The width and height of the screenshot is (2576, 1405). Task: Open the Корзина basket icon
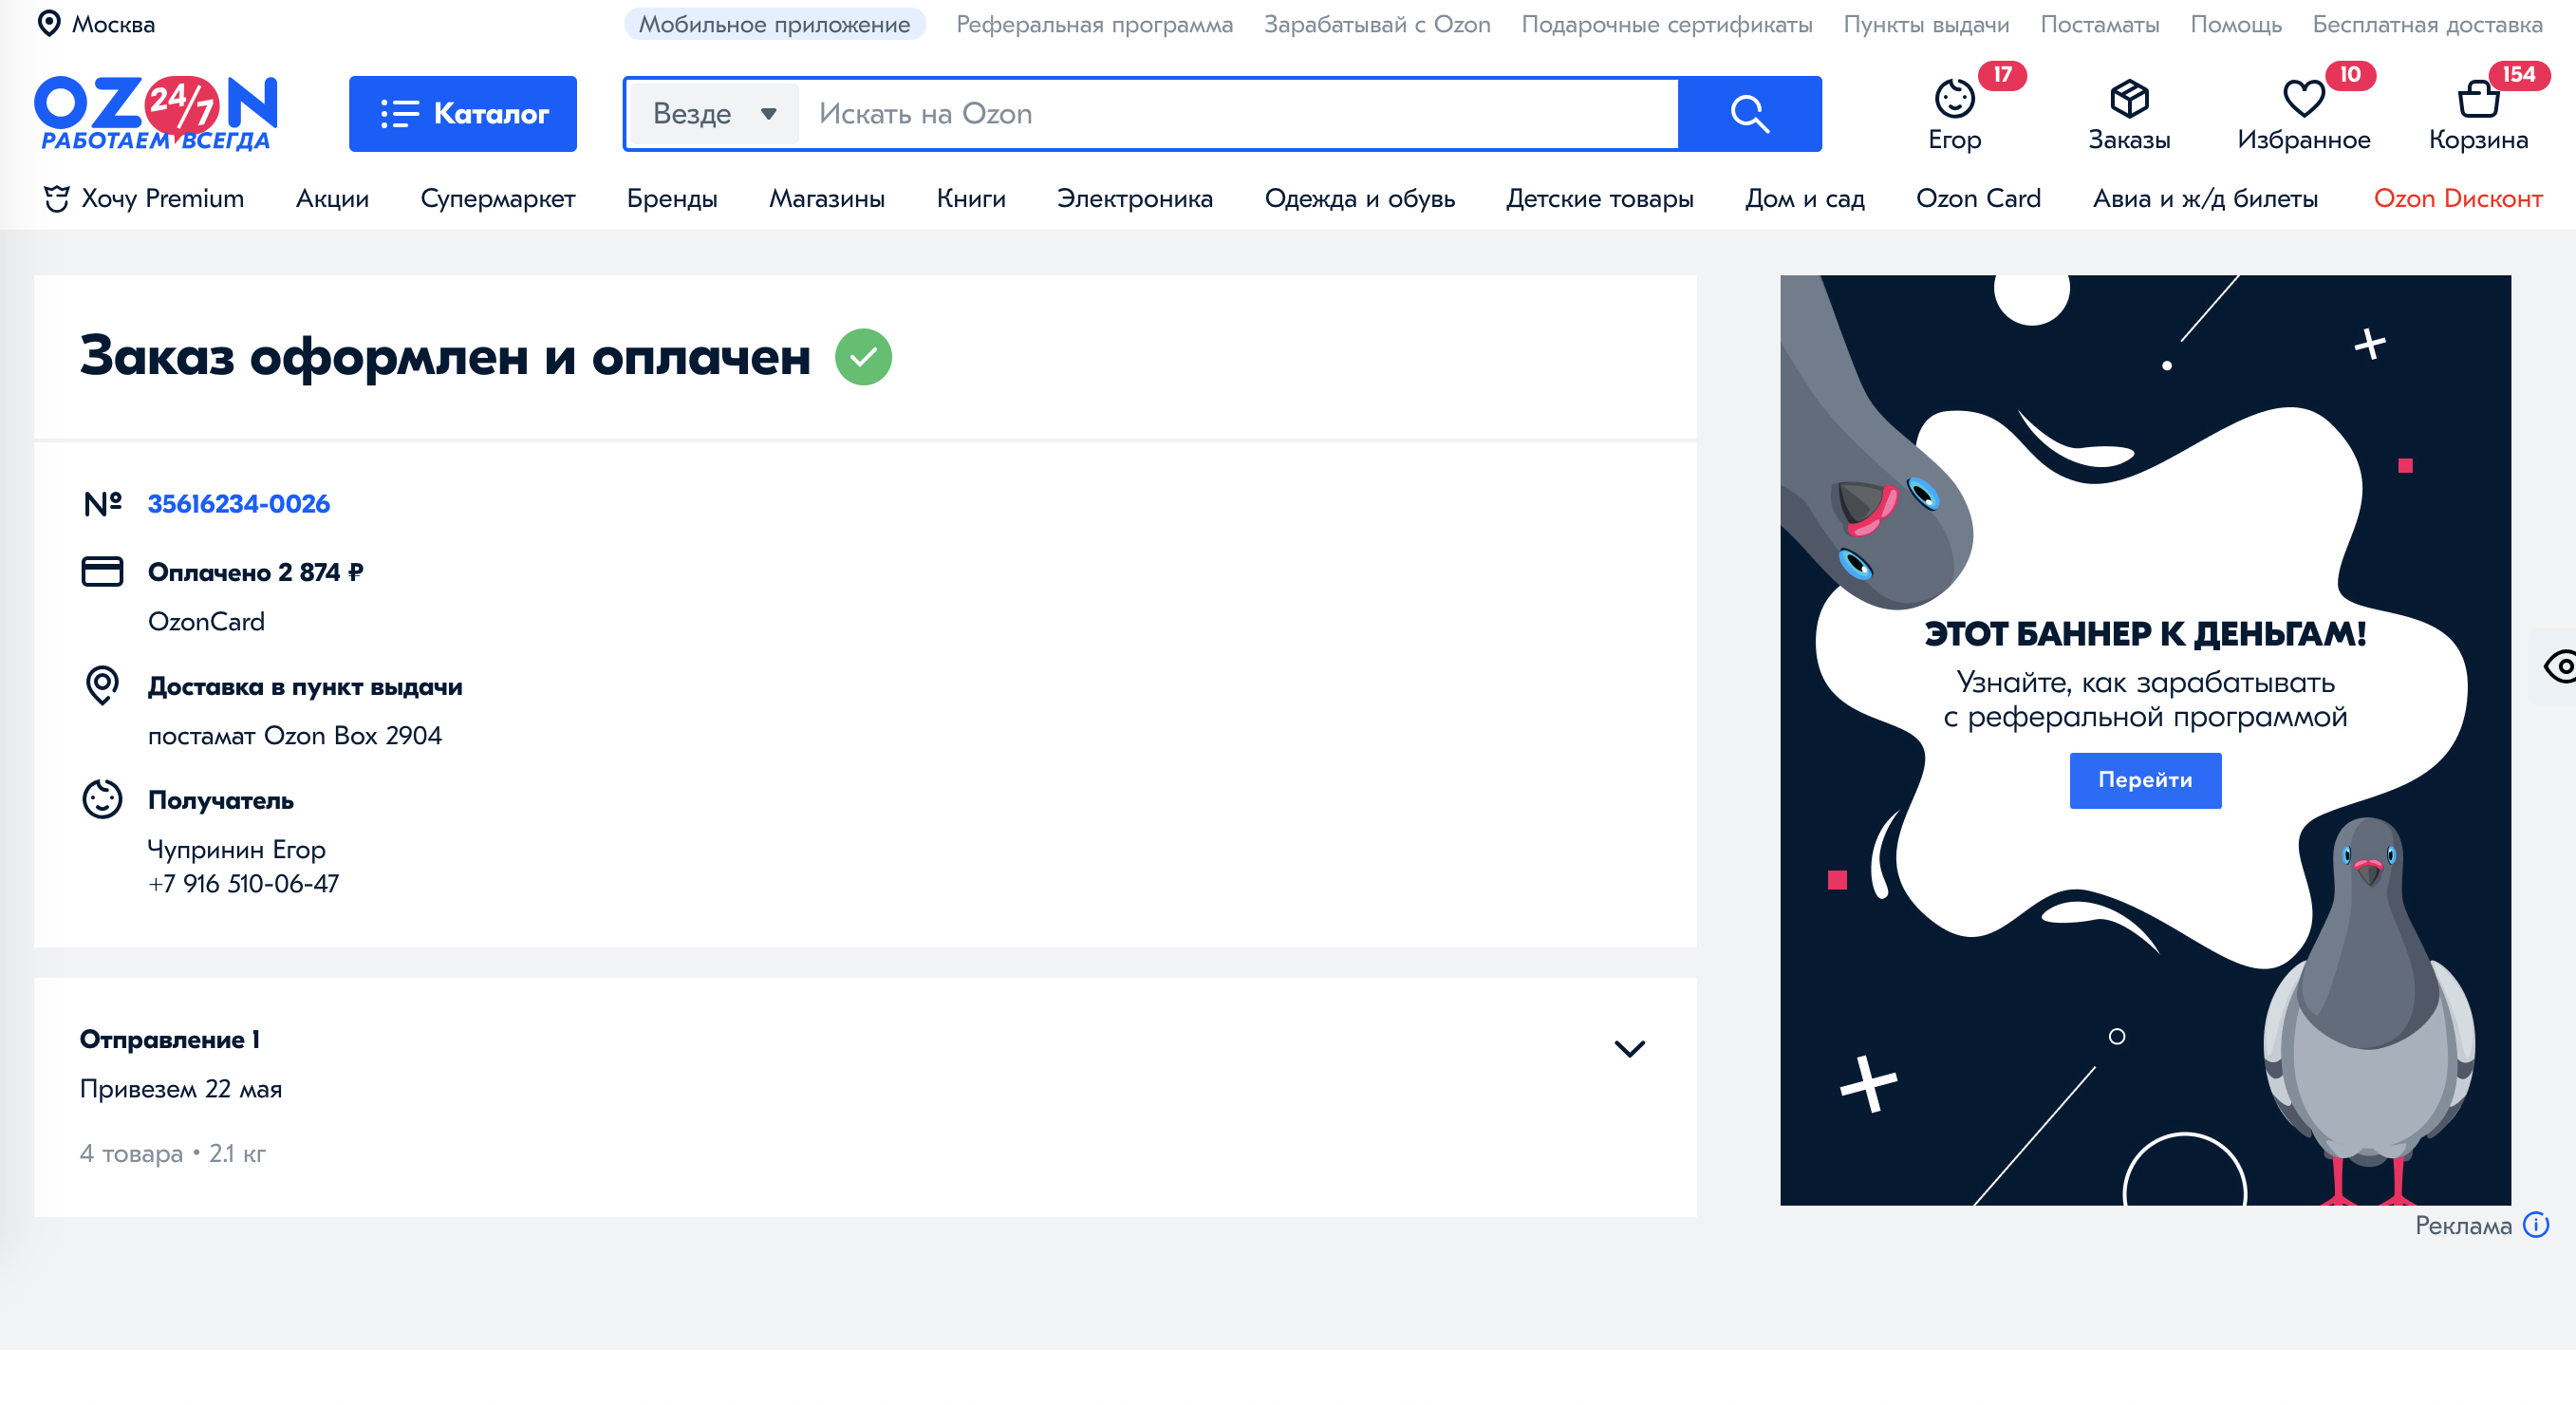coord(2477,100)
